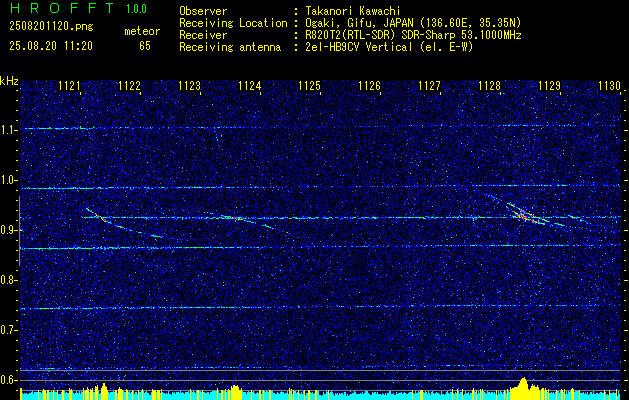Click the 1123 time axis label

tap(189, 85)
